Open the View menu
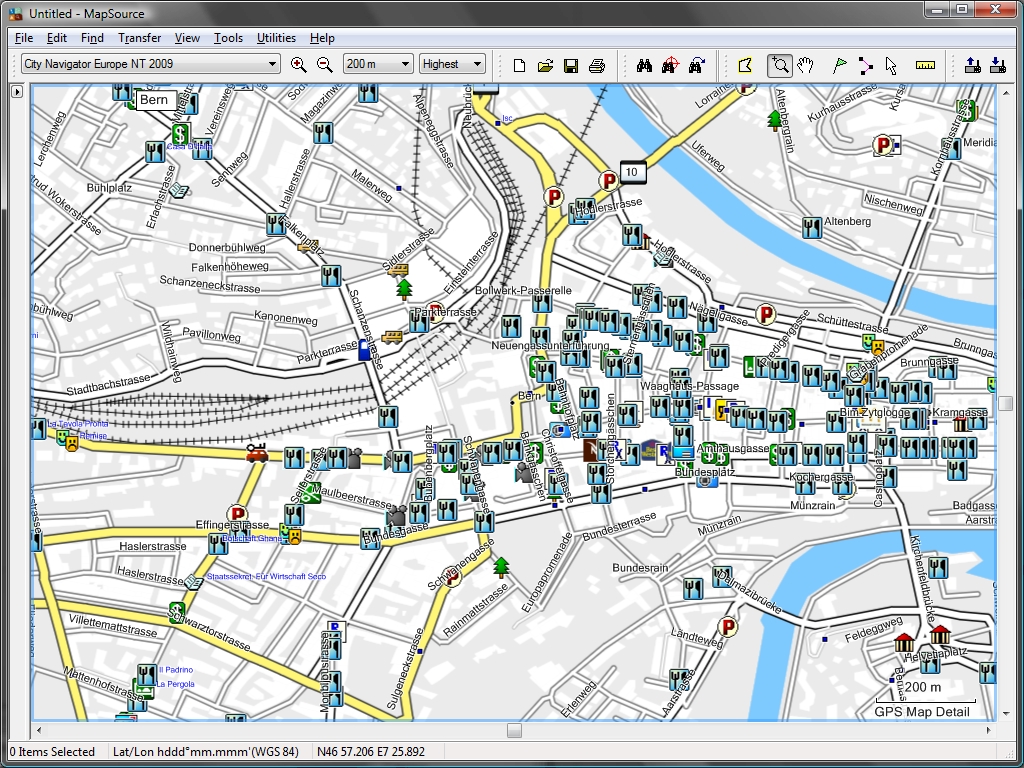The width and height of the screenshot is (1024, 768). click(187, 38)
